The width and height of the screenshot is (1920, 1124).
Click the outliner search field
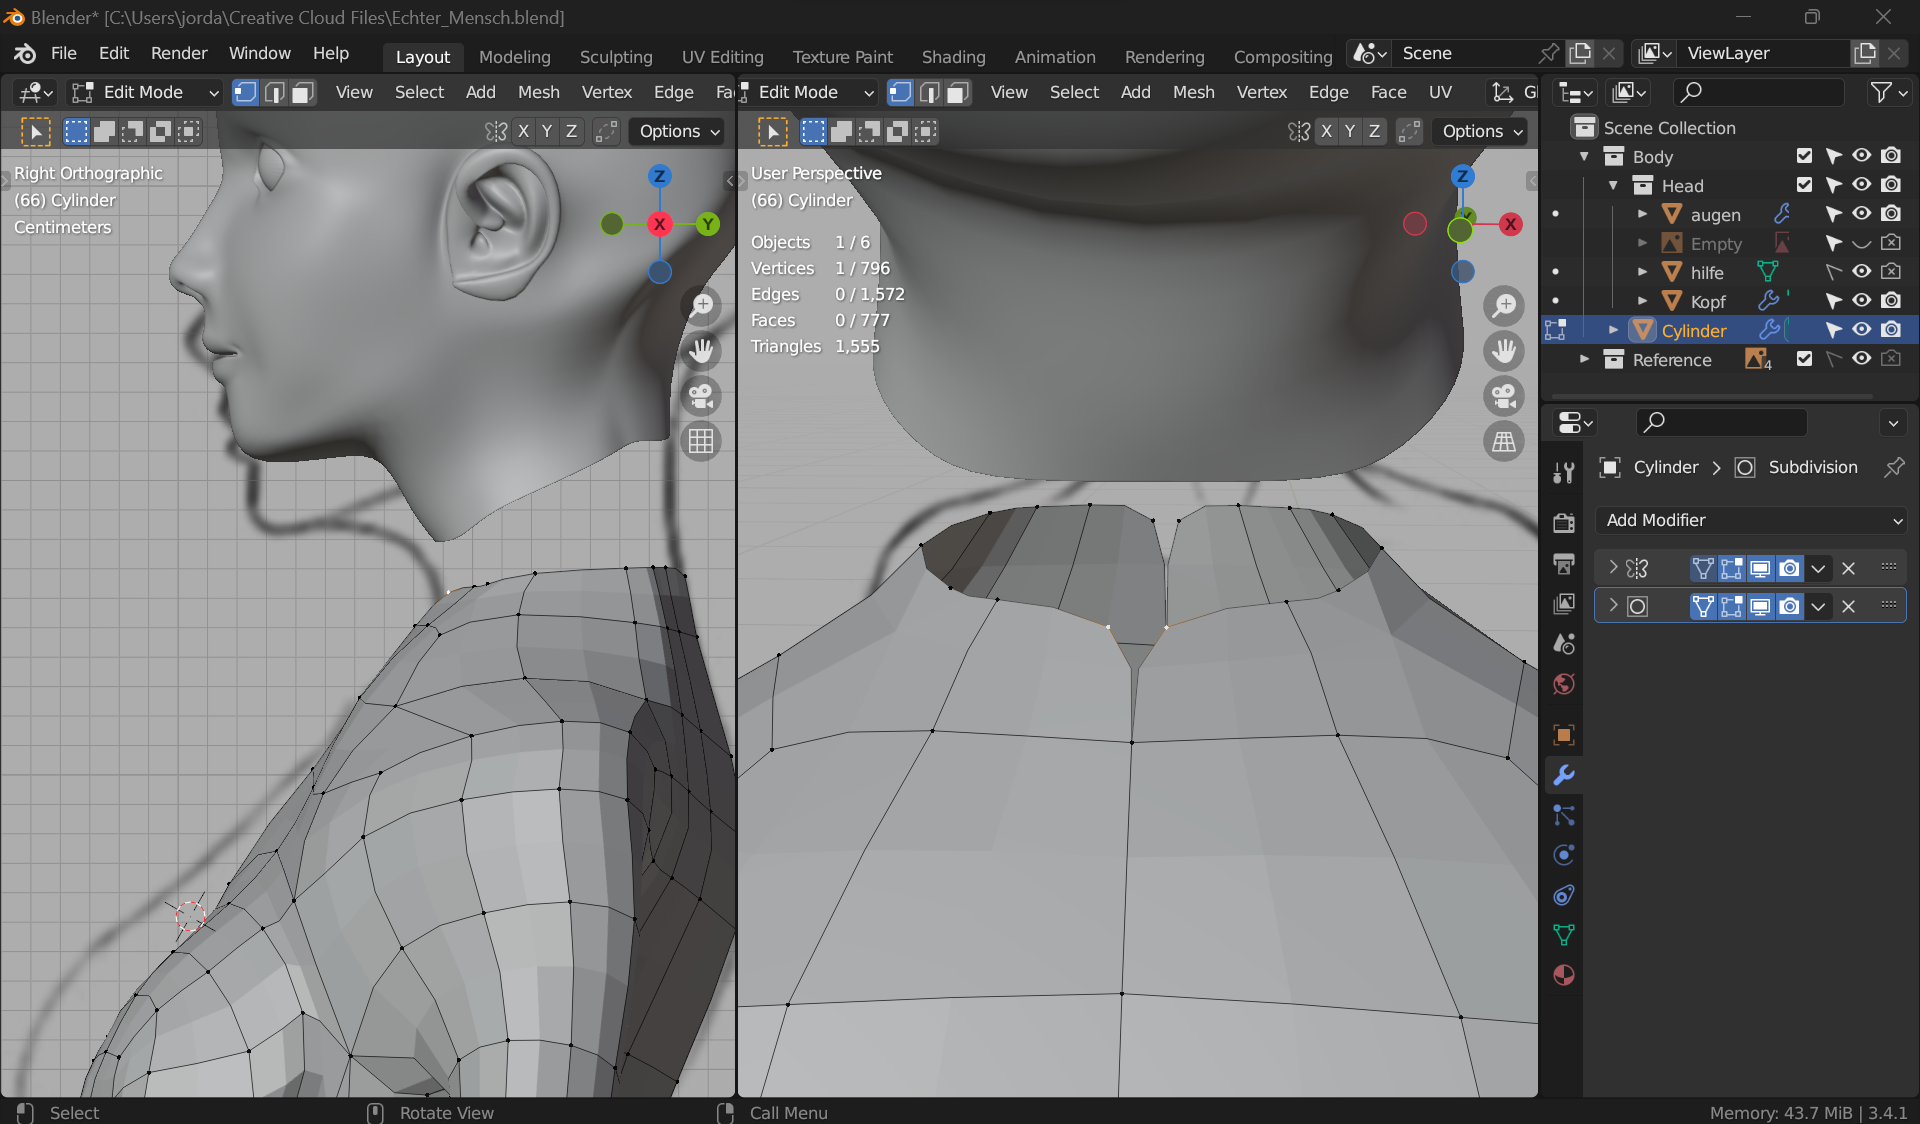click(1760, 92)
